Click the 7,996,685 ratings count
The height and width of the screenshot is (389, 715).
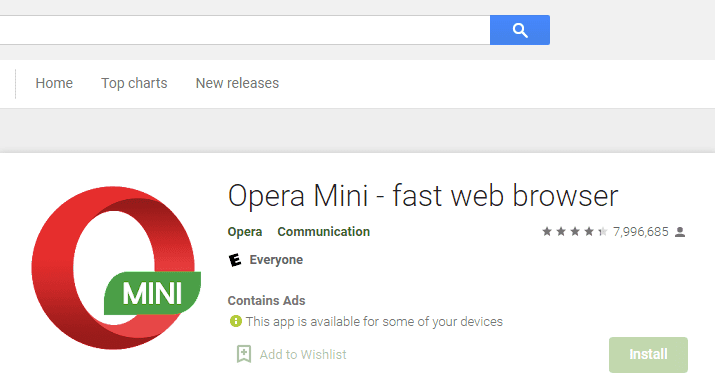pyautogui.click(x=641, y=232)
